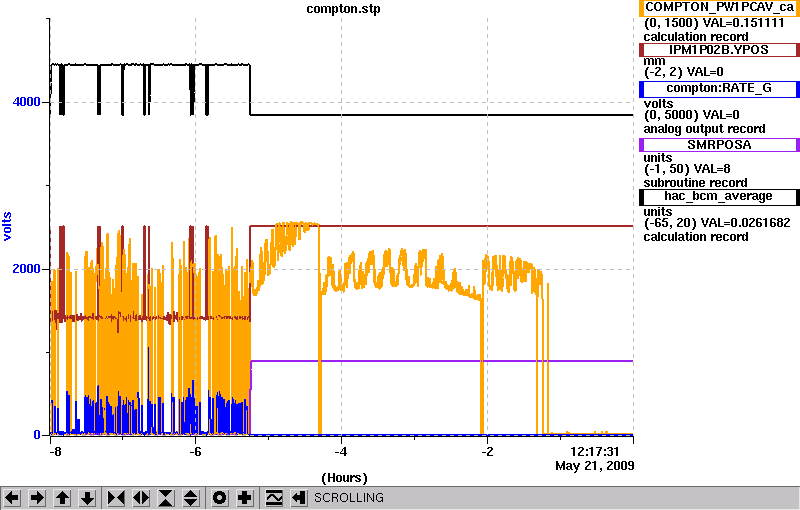Select the IPM1P02B.YPOS curve in the legend
800x510 pixels.
pos(719,49)
